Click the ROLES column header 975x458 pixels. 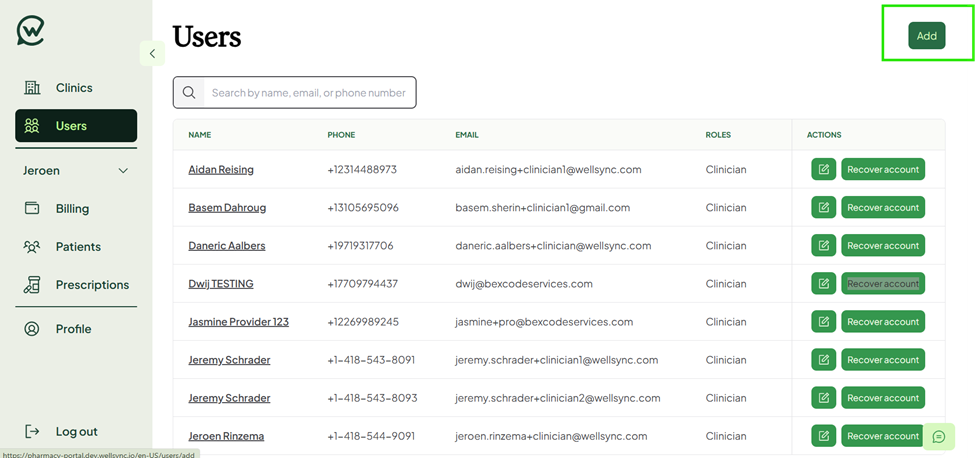[718, 135]
